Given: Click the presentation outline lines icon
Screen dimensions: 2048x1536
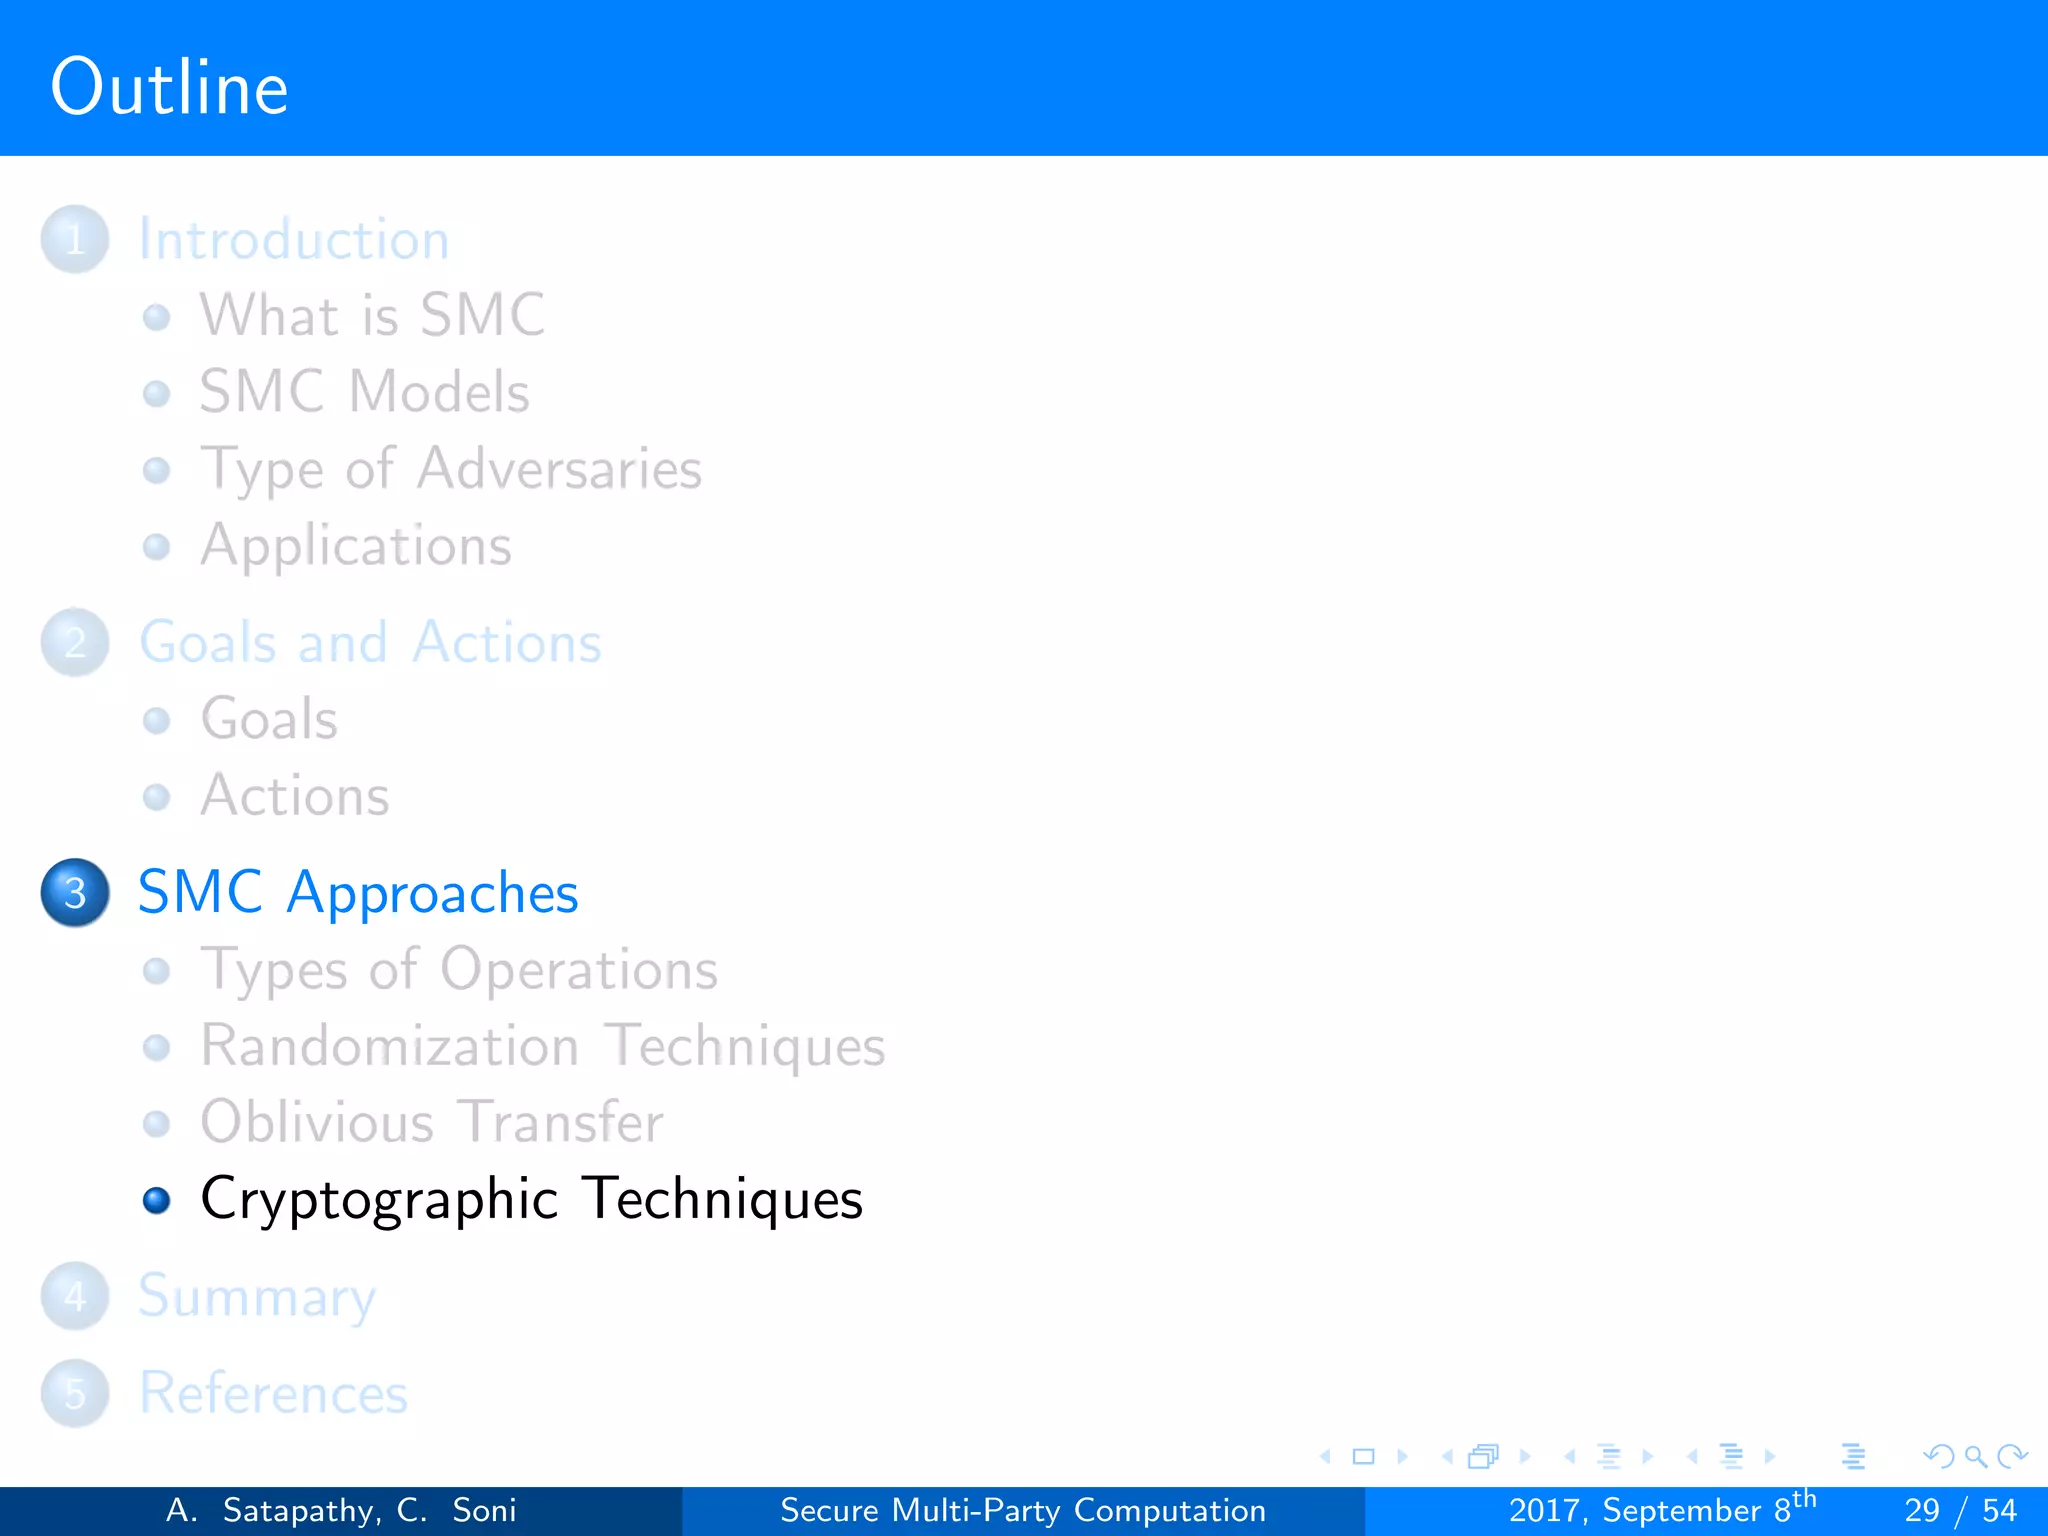Looking at the screenshot, I should click(1853, 1457).
